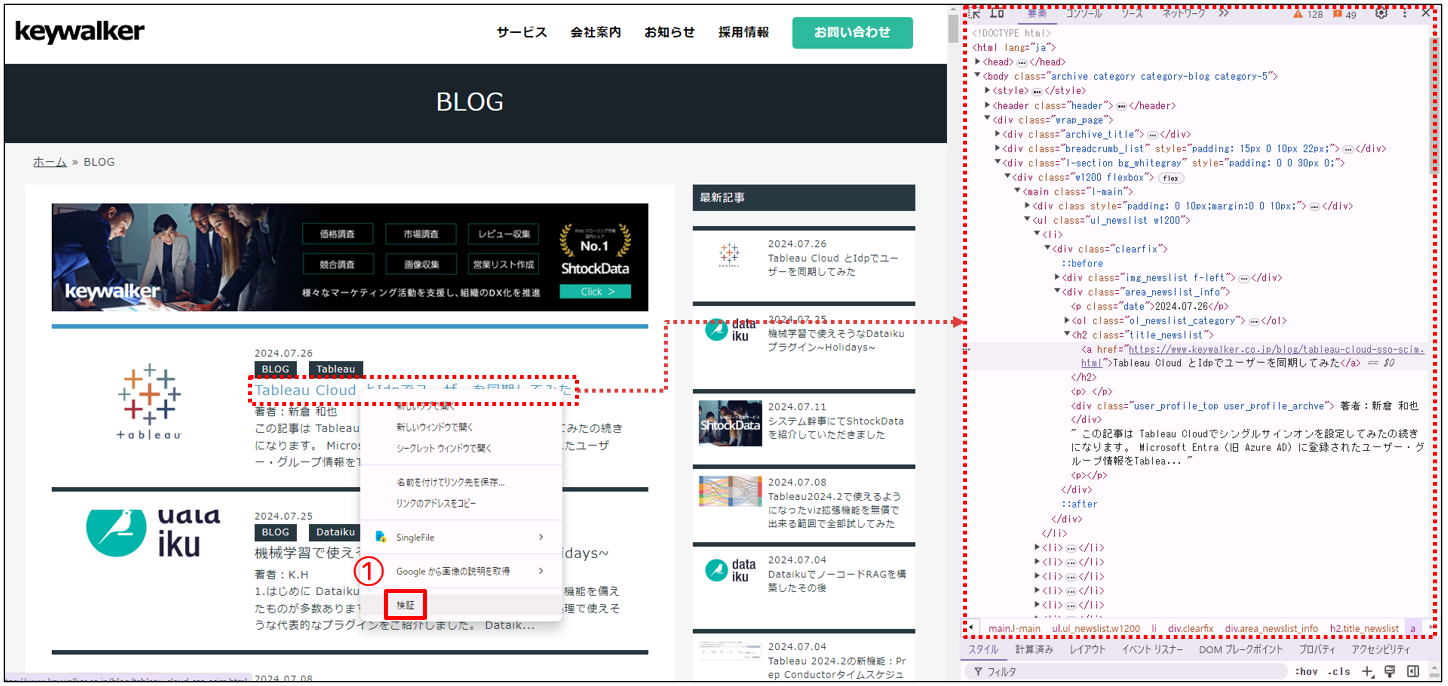Open the アクセシビリティ tab

(x=1381, y=650)
